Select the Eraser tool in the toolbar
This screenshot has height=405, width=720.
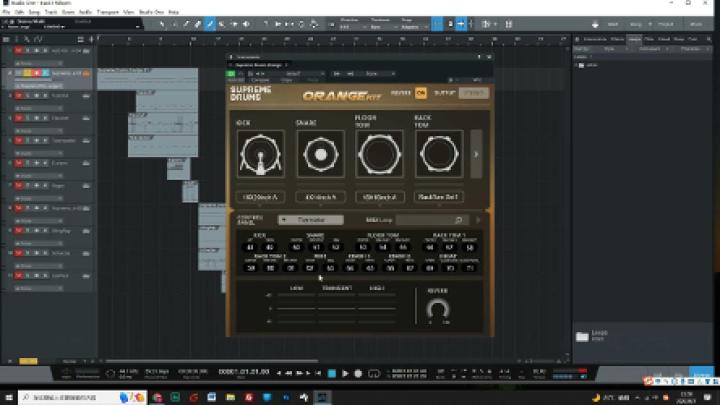pyautogui.click(x=198, y=24)
